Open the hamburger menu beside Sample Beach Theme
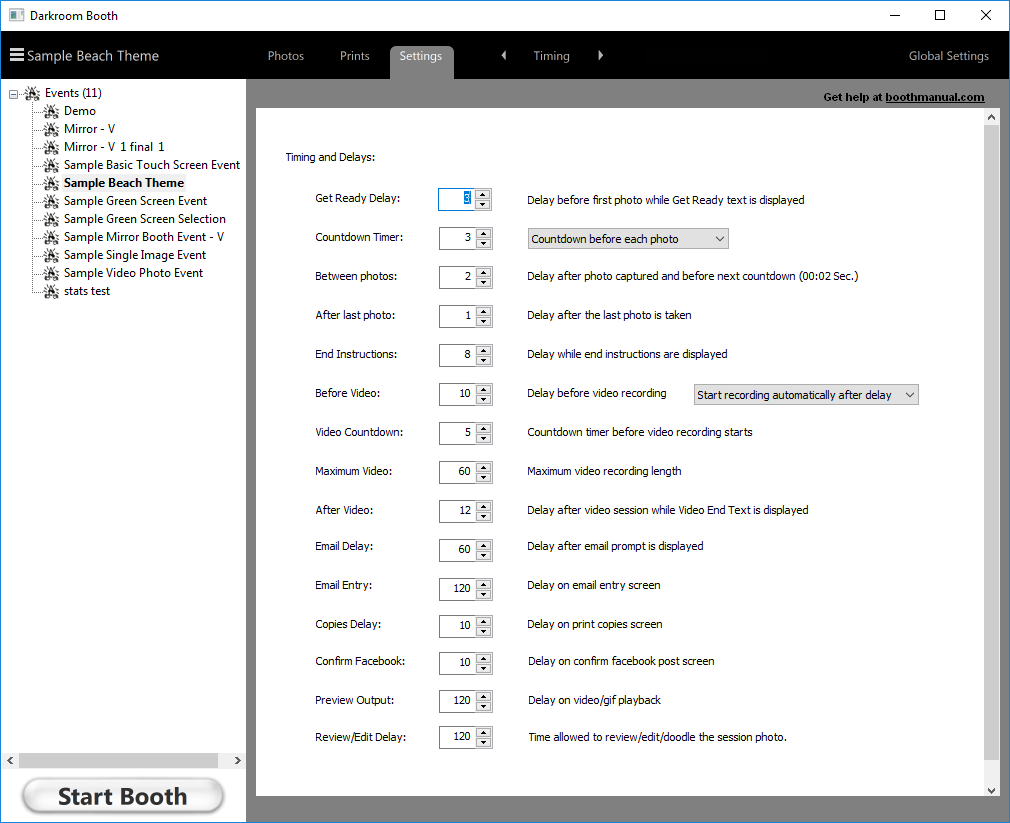1010x823 pixels. click(17, 55)
